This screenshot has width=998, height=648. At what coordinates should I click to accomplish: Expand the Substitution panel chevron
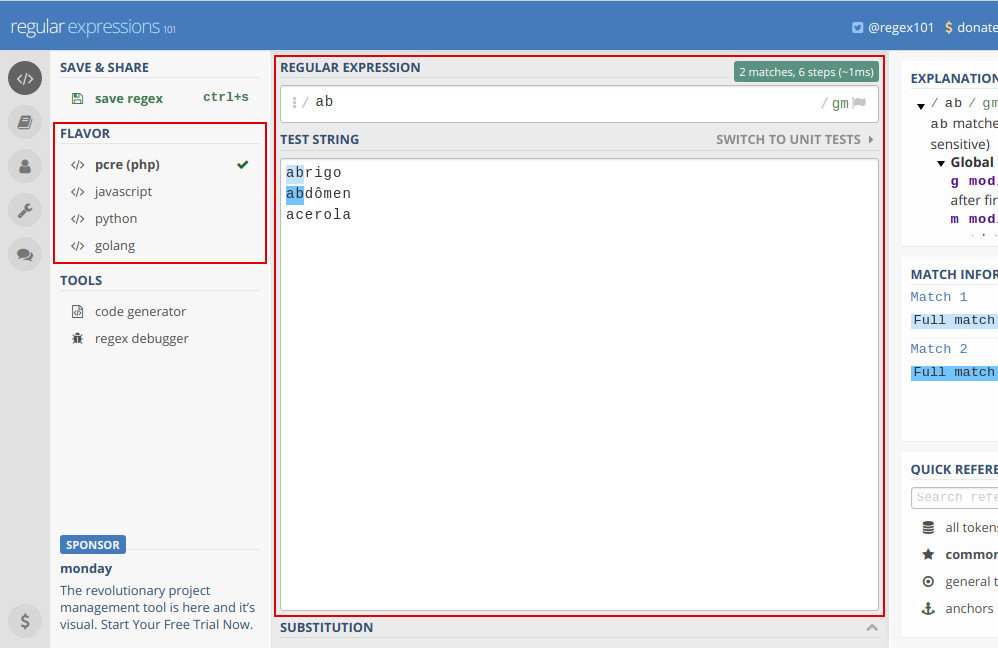872,628
